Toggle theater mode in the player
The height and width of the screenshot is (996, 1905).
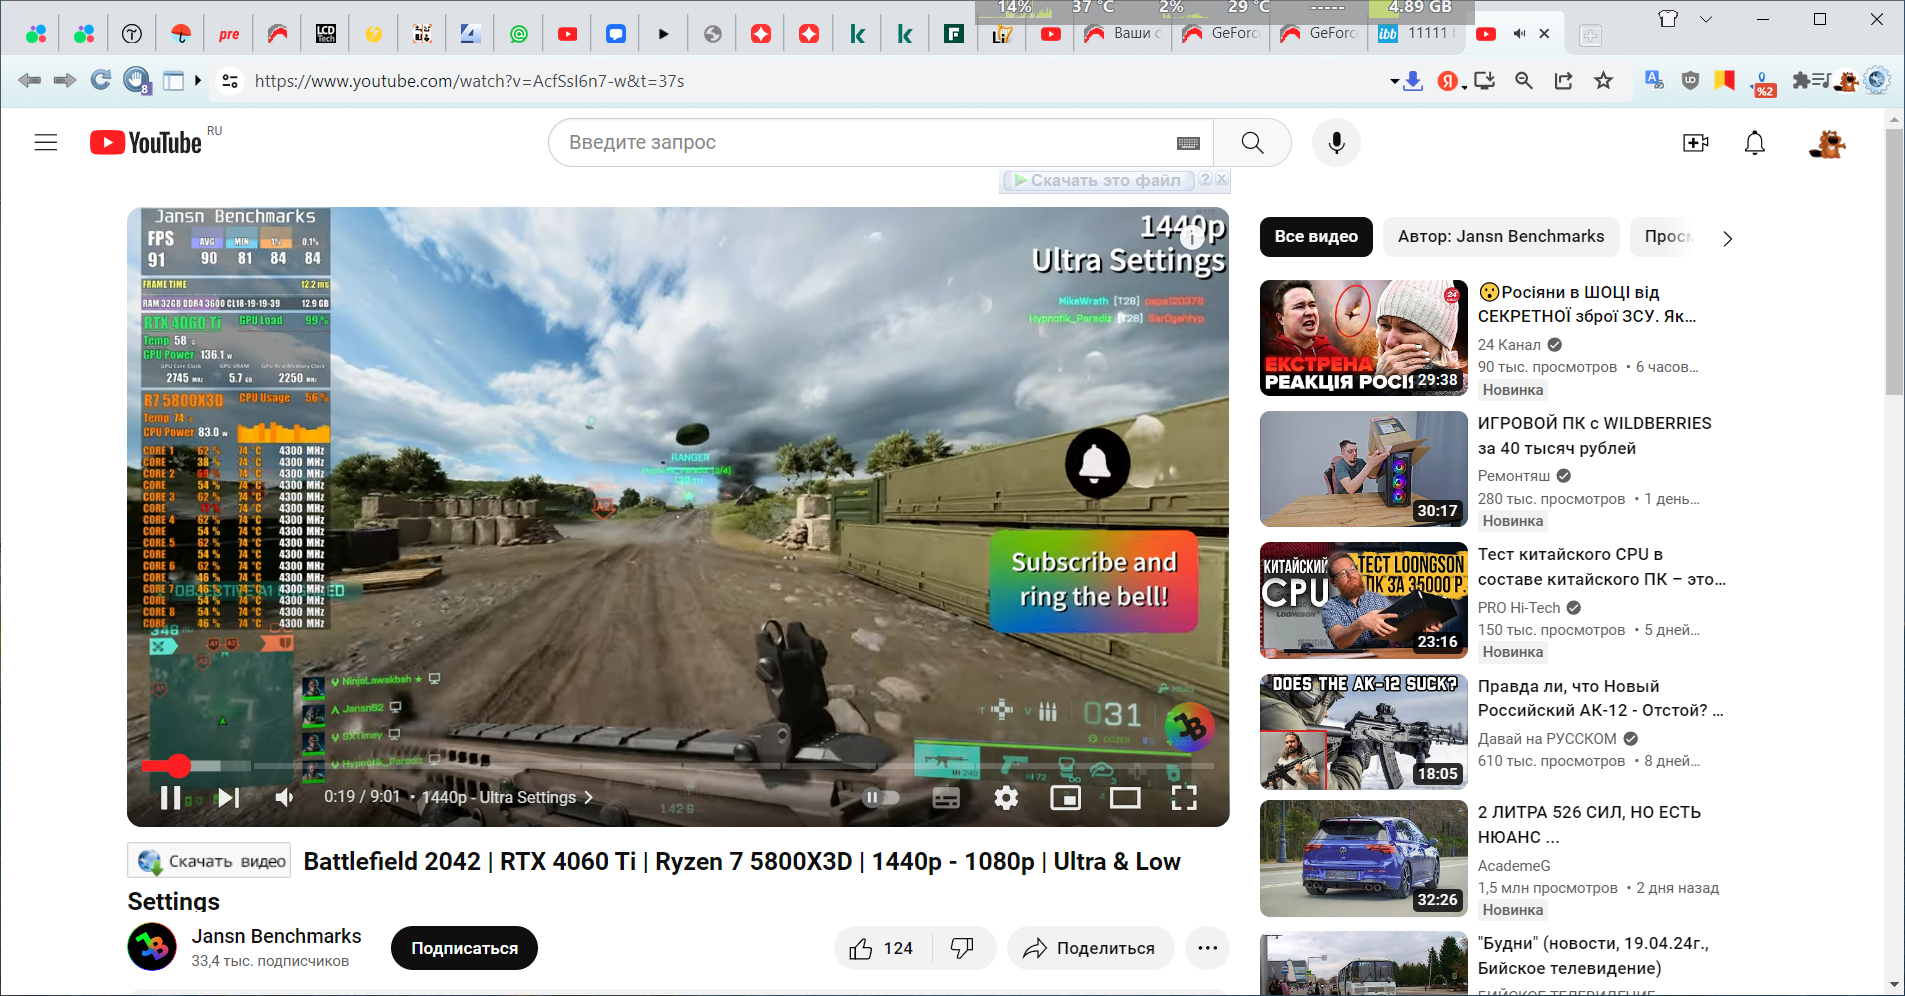(x=1125, y=797)
